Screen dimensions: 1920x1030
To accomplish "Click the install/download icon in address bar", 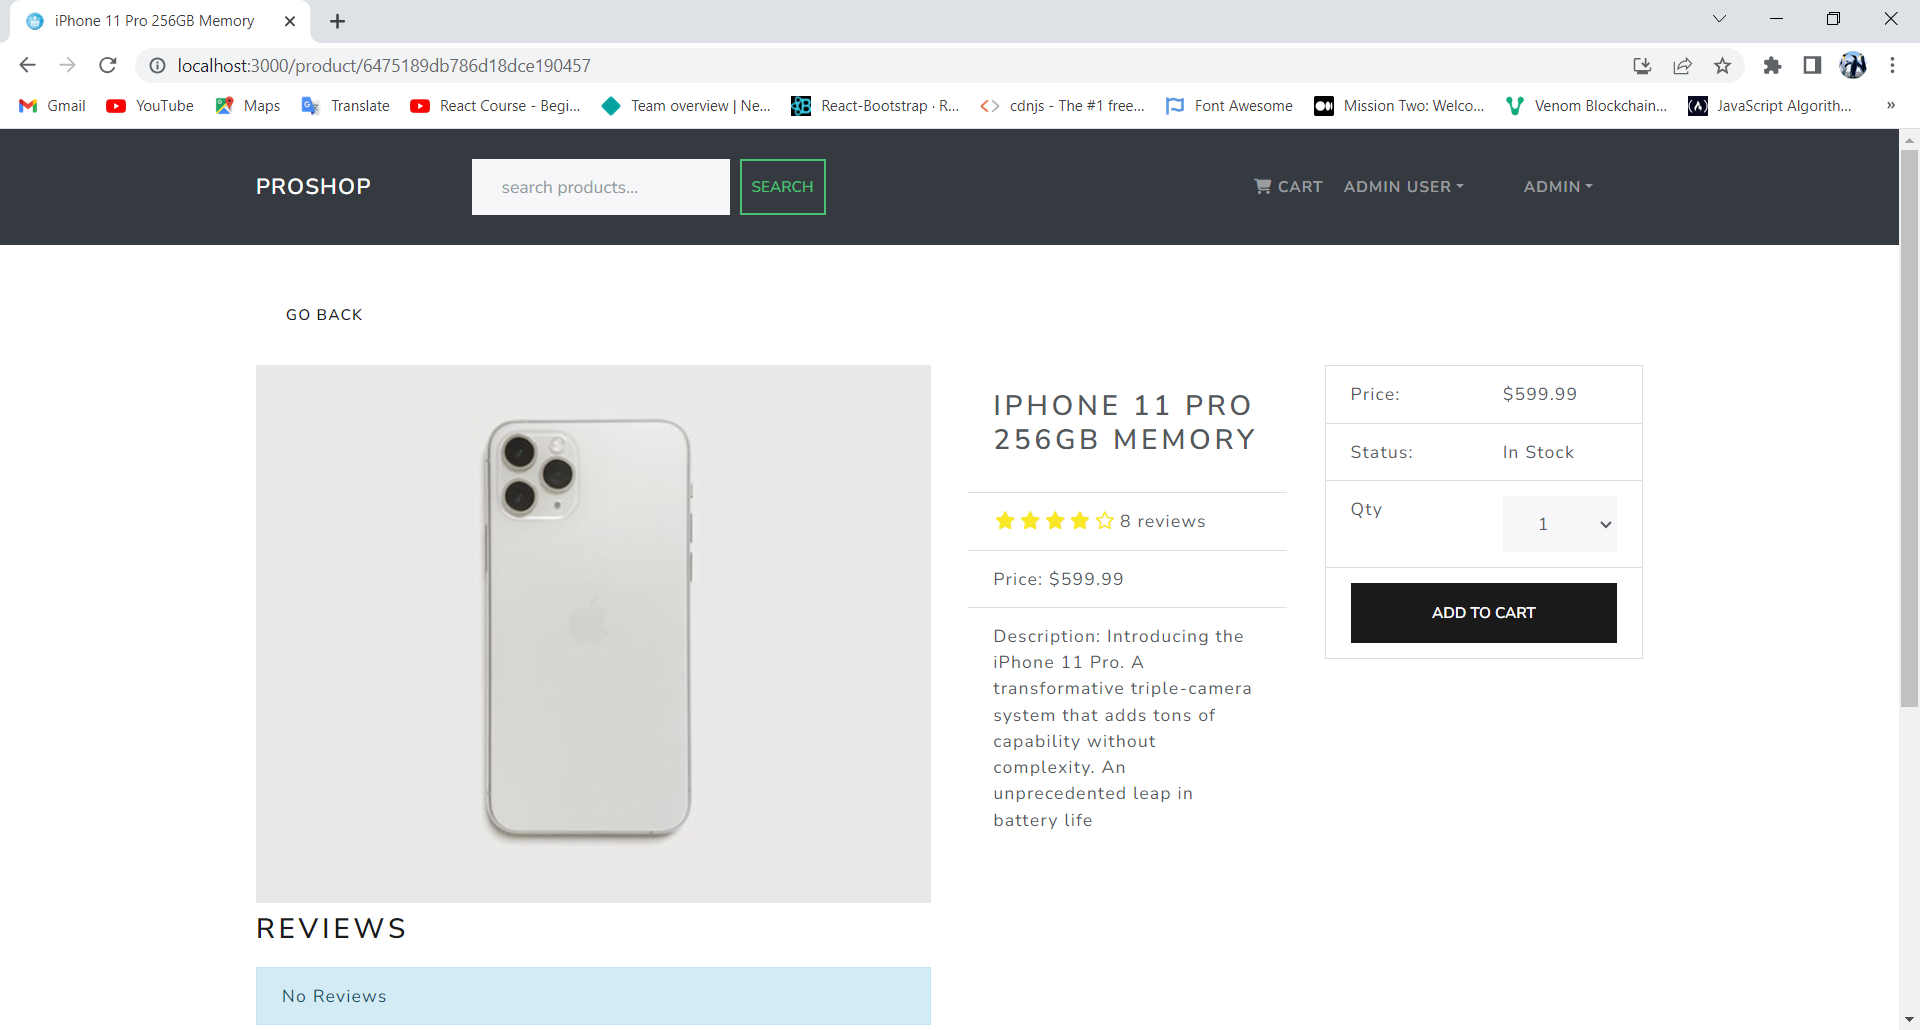I will (x=1642, y=65).
